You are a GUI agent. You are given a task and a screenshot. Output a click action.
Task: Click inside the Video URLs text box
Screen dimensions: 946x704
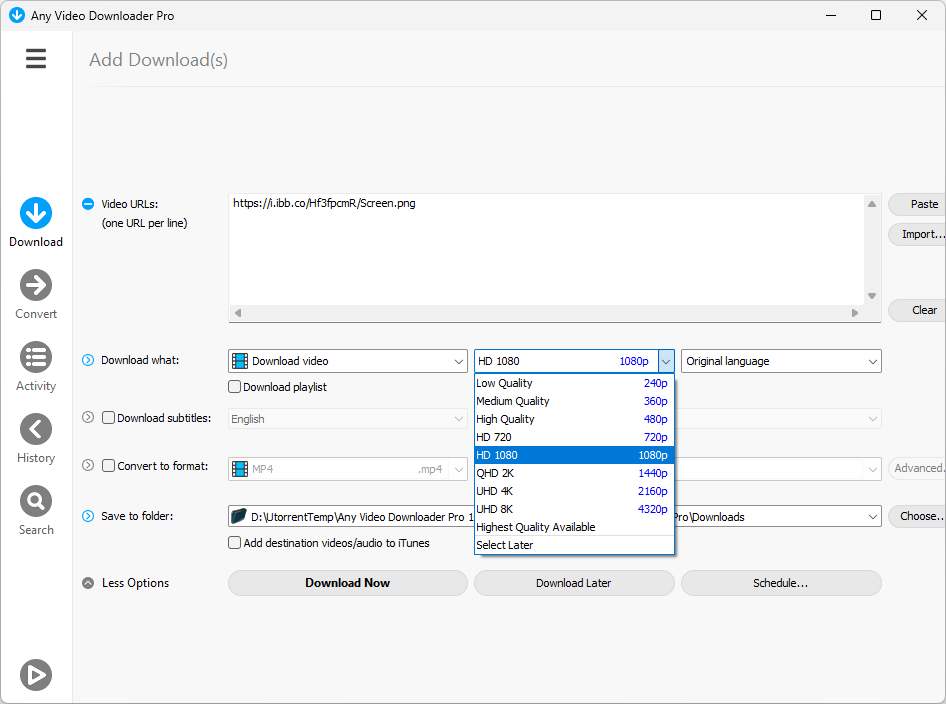tap(547, 250)
